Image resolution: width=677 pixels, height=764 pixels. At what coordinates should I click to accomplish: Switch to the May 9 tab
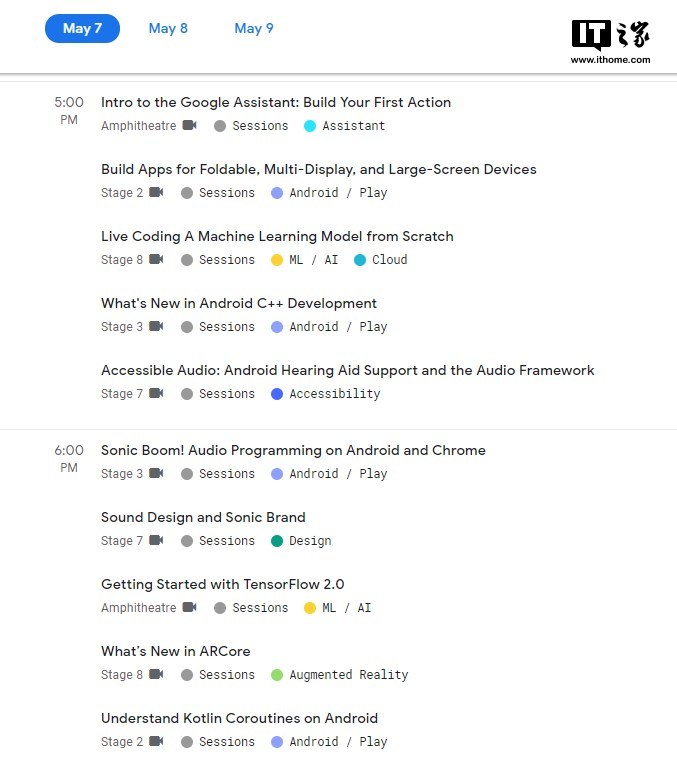pyautogui.click(x=254, y=28)
